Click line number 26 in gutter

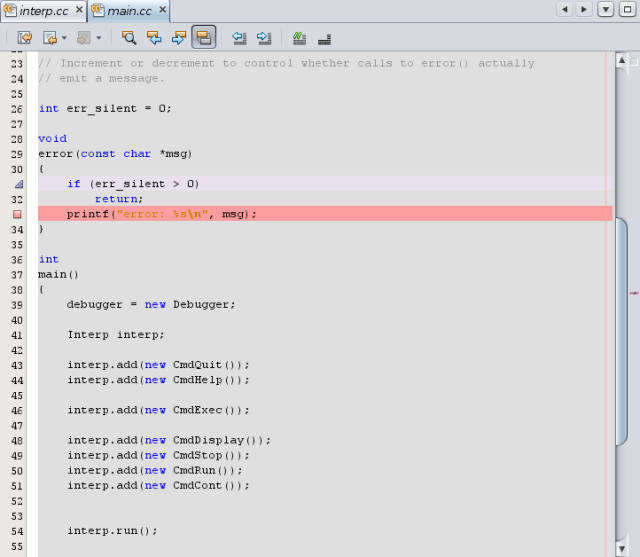pos(17,109)
